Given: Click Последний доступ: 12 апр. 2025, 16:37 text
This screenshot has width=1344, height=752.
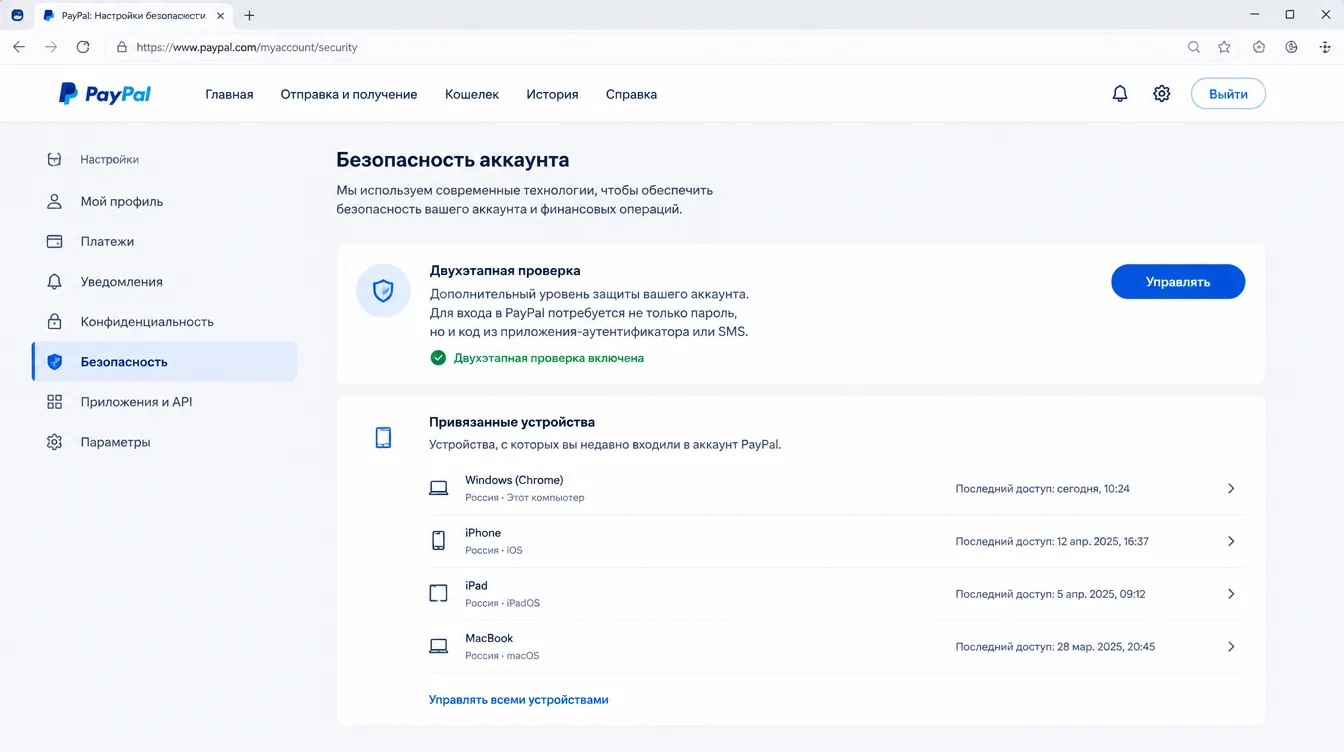Looking at the screenshot, I should 1052,541.
